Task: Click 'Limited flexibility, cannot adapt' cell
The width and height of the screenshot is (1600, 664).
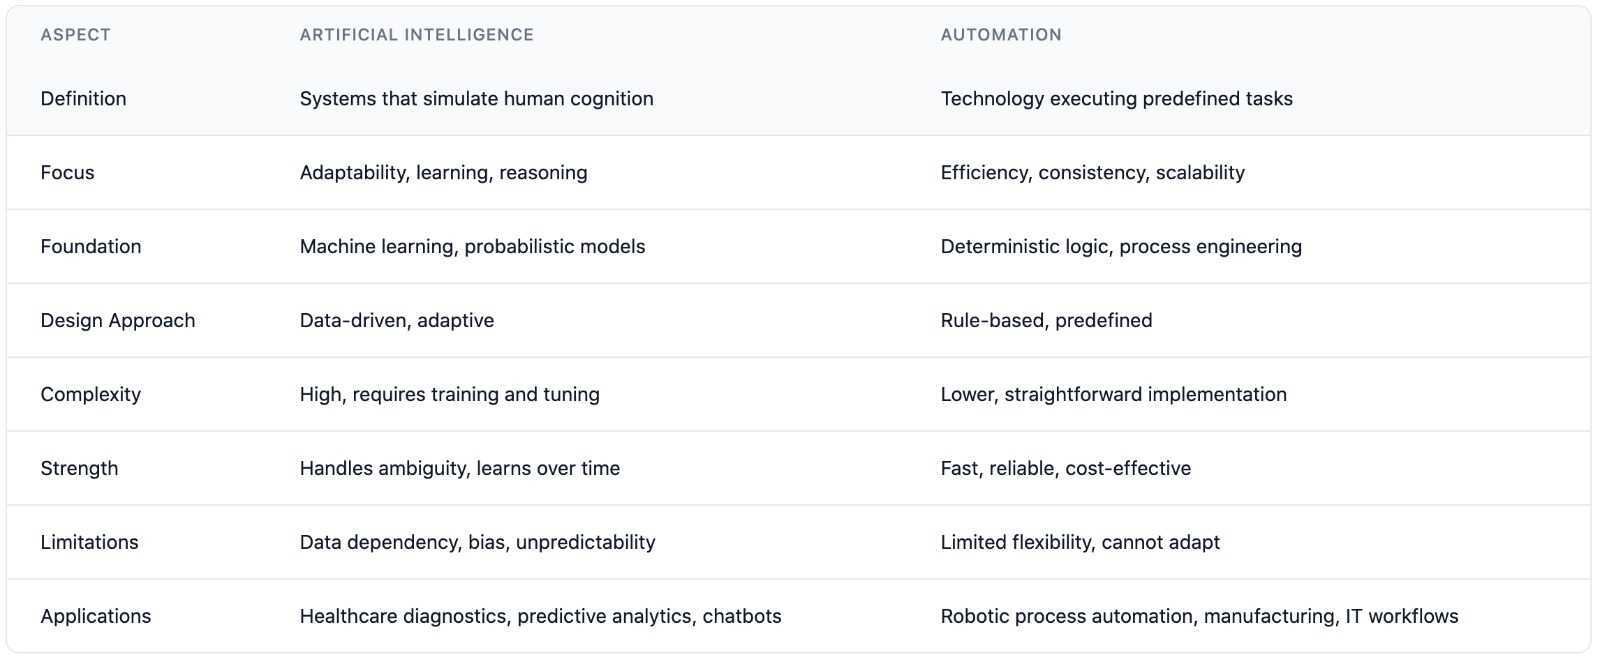Action: pyautogui.click(x=1080, y=543)
